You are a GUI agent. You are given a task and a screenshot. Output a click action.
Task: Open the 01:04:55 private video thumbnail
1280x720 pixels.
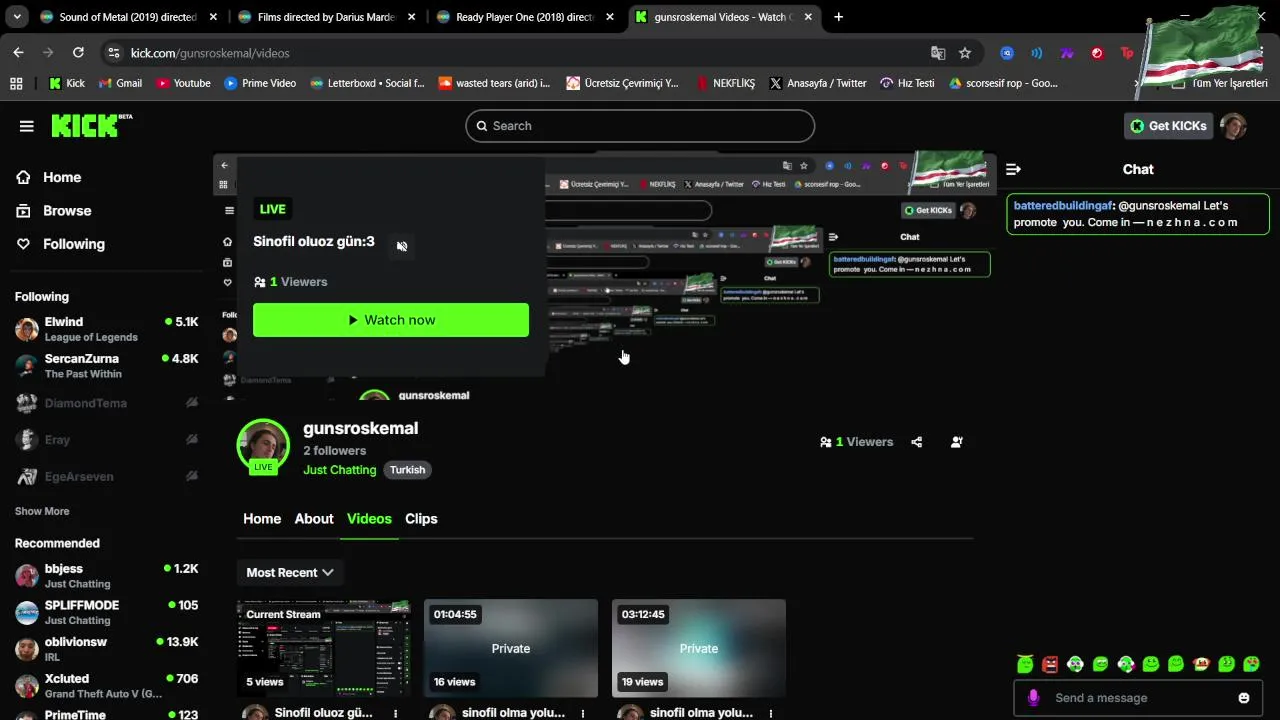click(x=511, y=648)
